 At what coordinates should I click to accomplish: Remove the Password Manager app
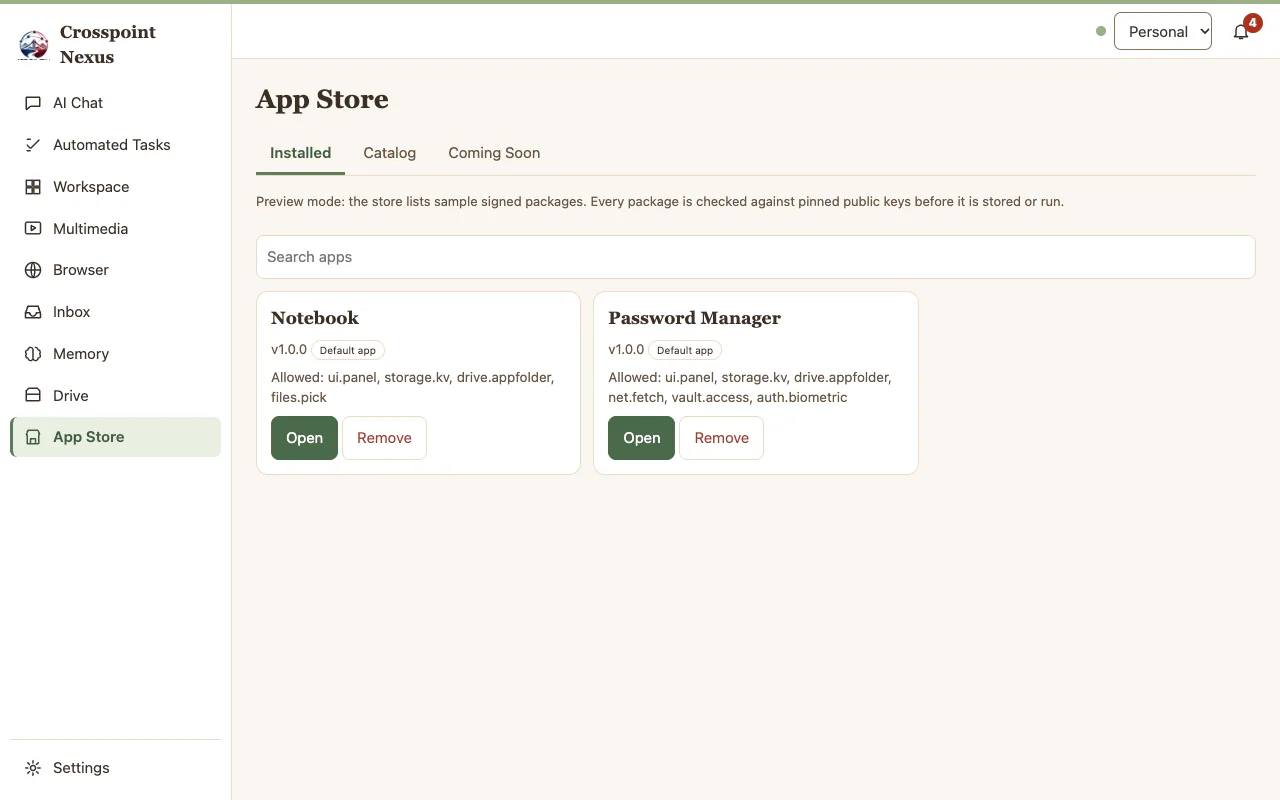721,438
